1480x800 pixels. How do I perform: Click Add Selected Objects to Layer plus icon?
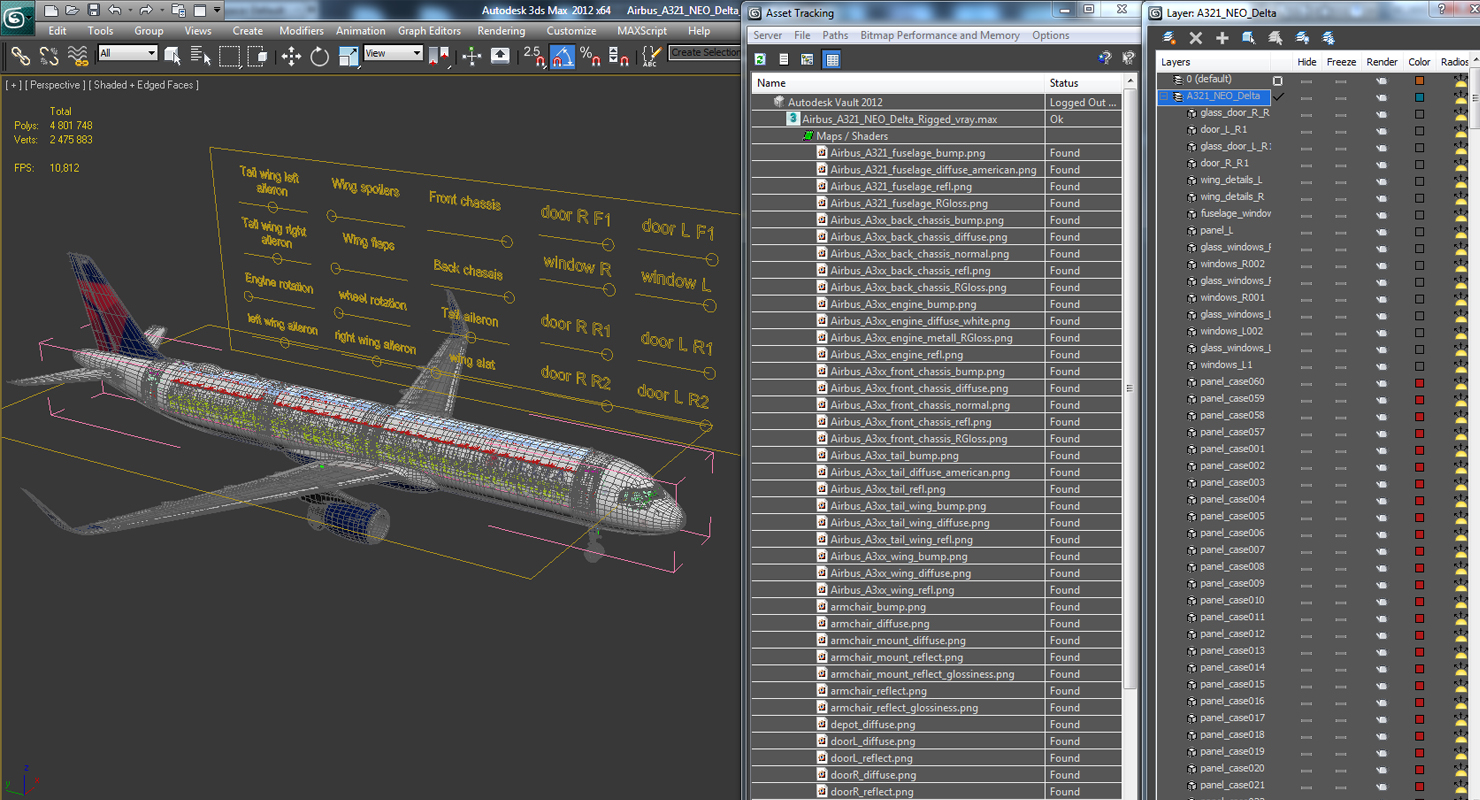[x=1222, y=38]
